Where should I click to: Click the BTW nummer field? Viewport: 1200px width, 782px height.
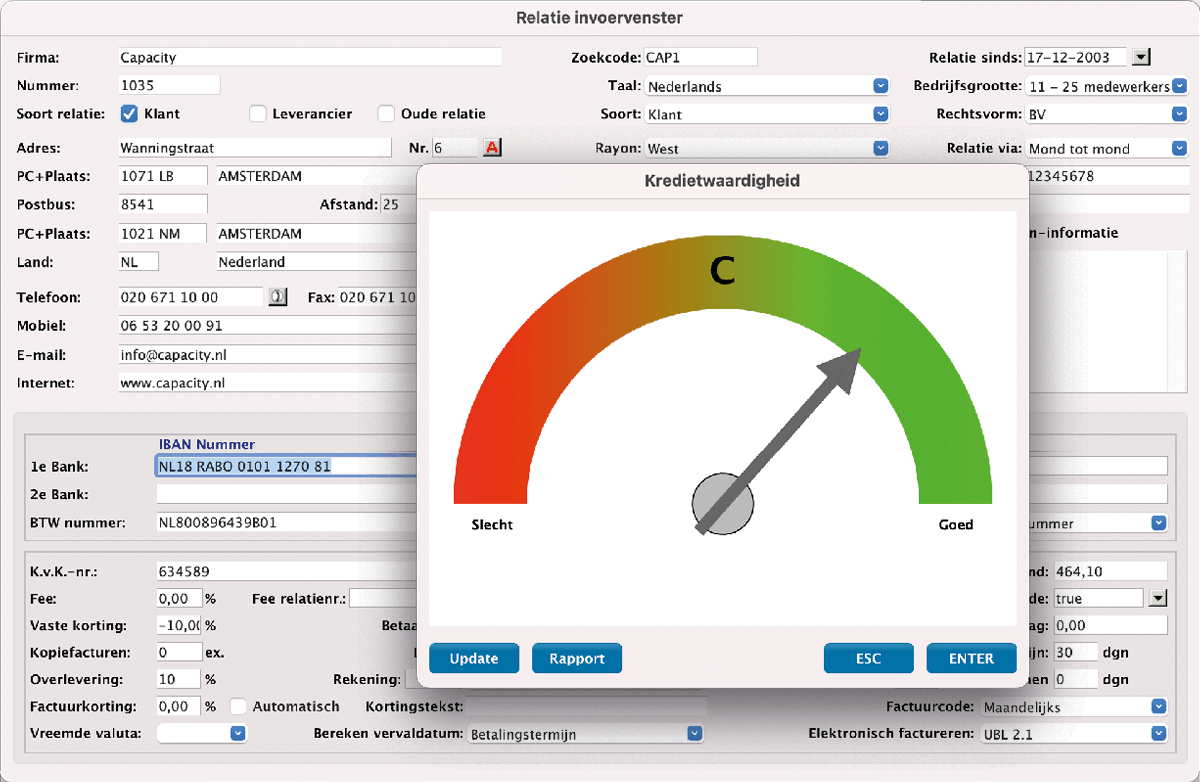[x=285, y=522]
